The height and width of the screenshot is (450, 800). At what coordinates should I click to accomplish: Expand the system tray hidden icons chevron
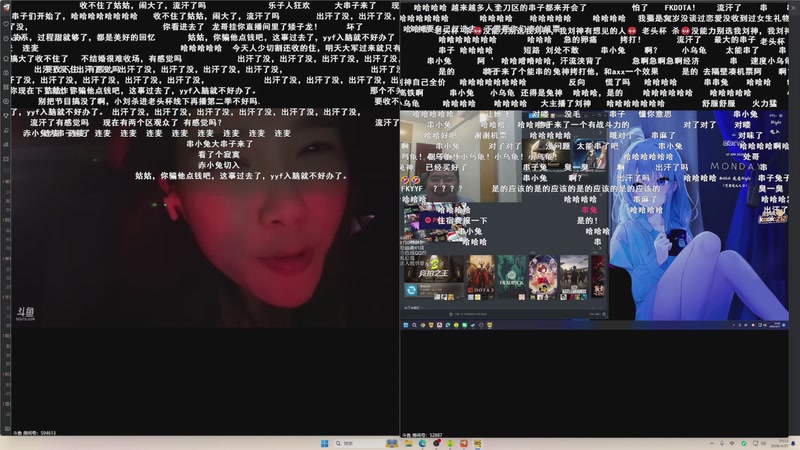pos(712,443)
